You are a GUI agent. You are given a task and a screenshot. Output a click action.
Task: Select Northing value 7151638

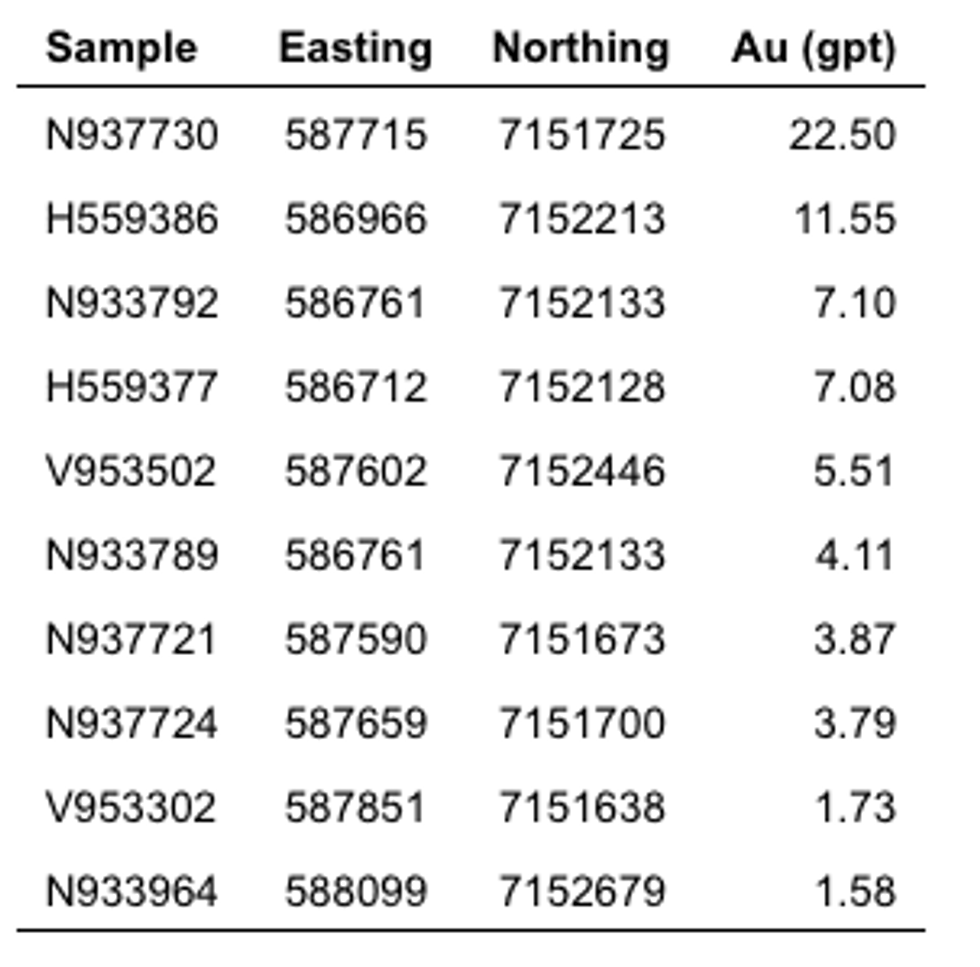click(x=581, y=807)
